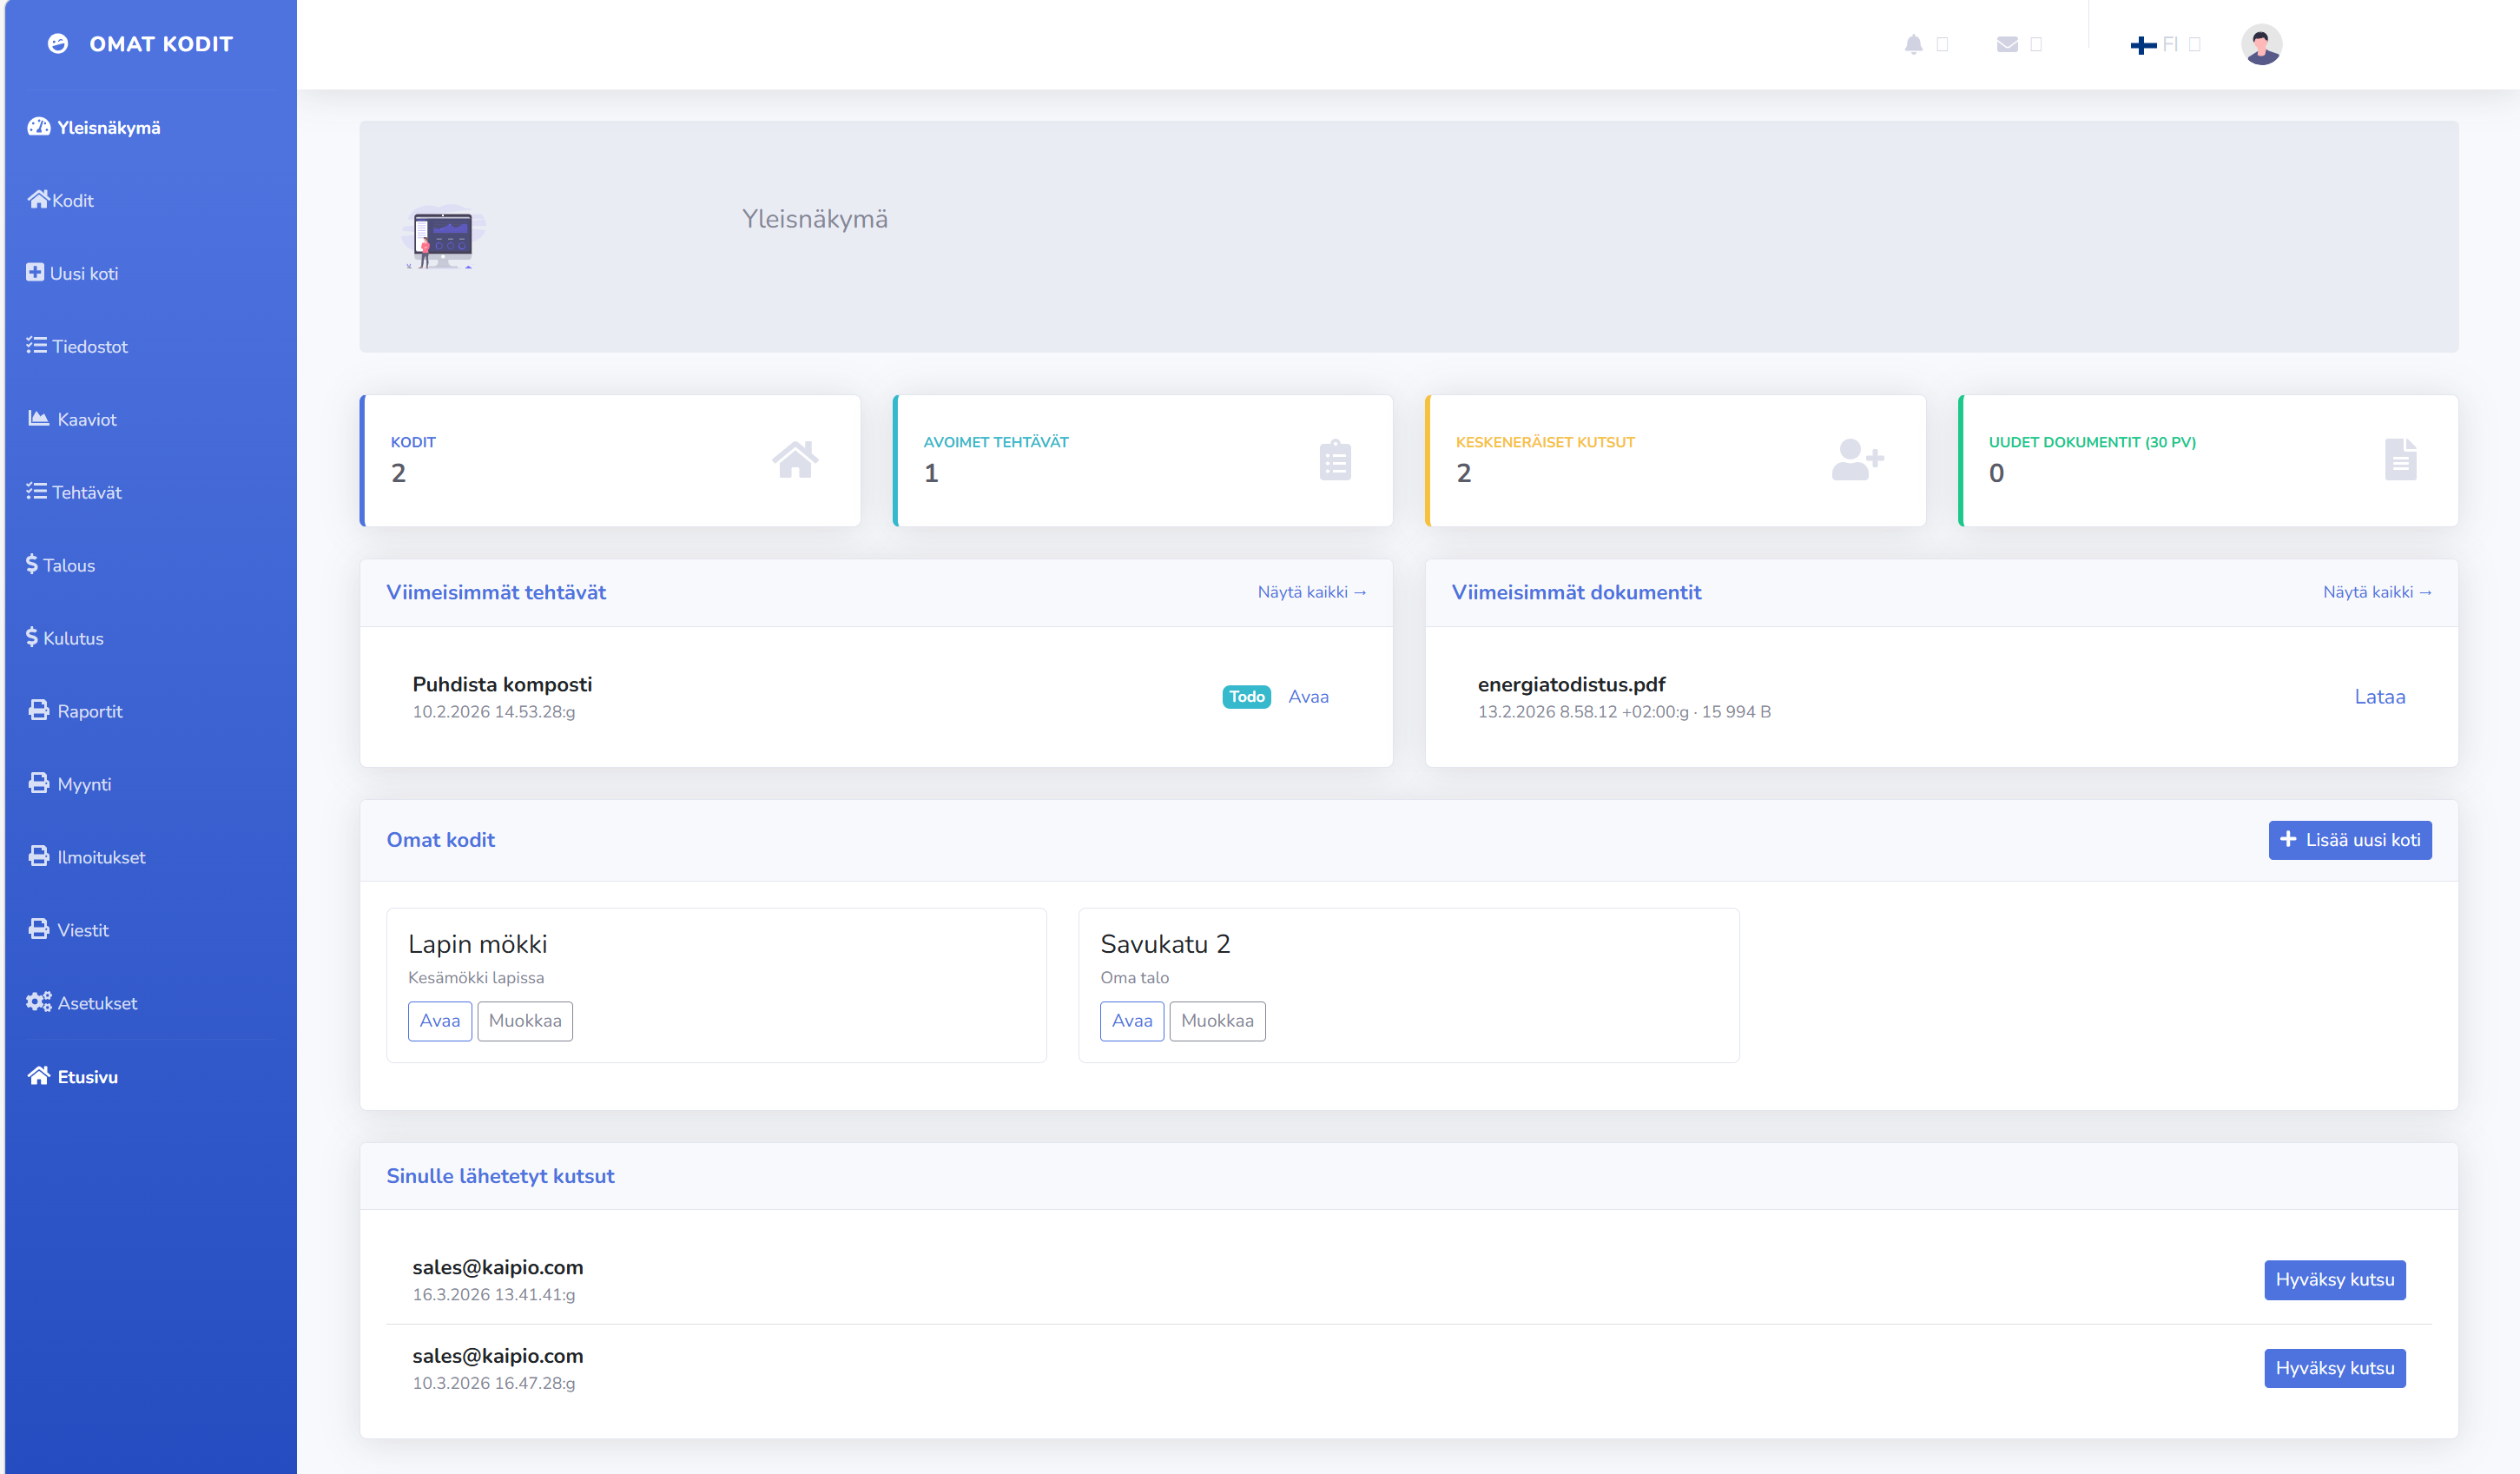Screen dimensions: 2520x1474
Task: Click the clipboard icon on Avoimet tehtävät
Action: tap(1335, 460)
